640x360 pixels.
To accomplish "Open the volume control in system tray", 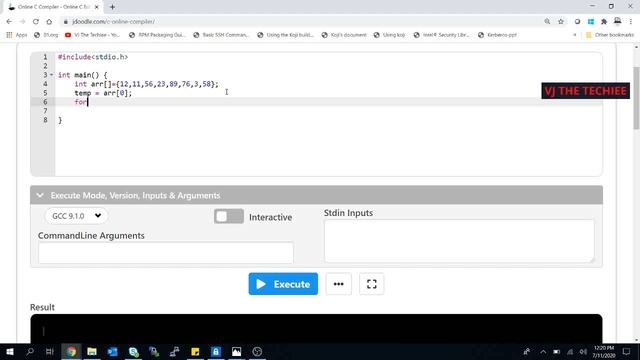I will (583, 352).
